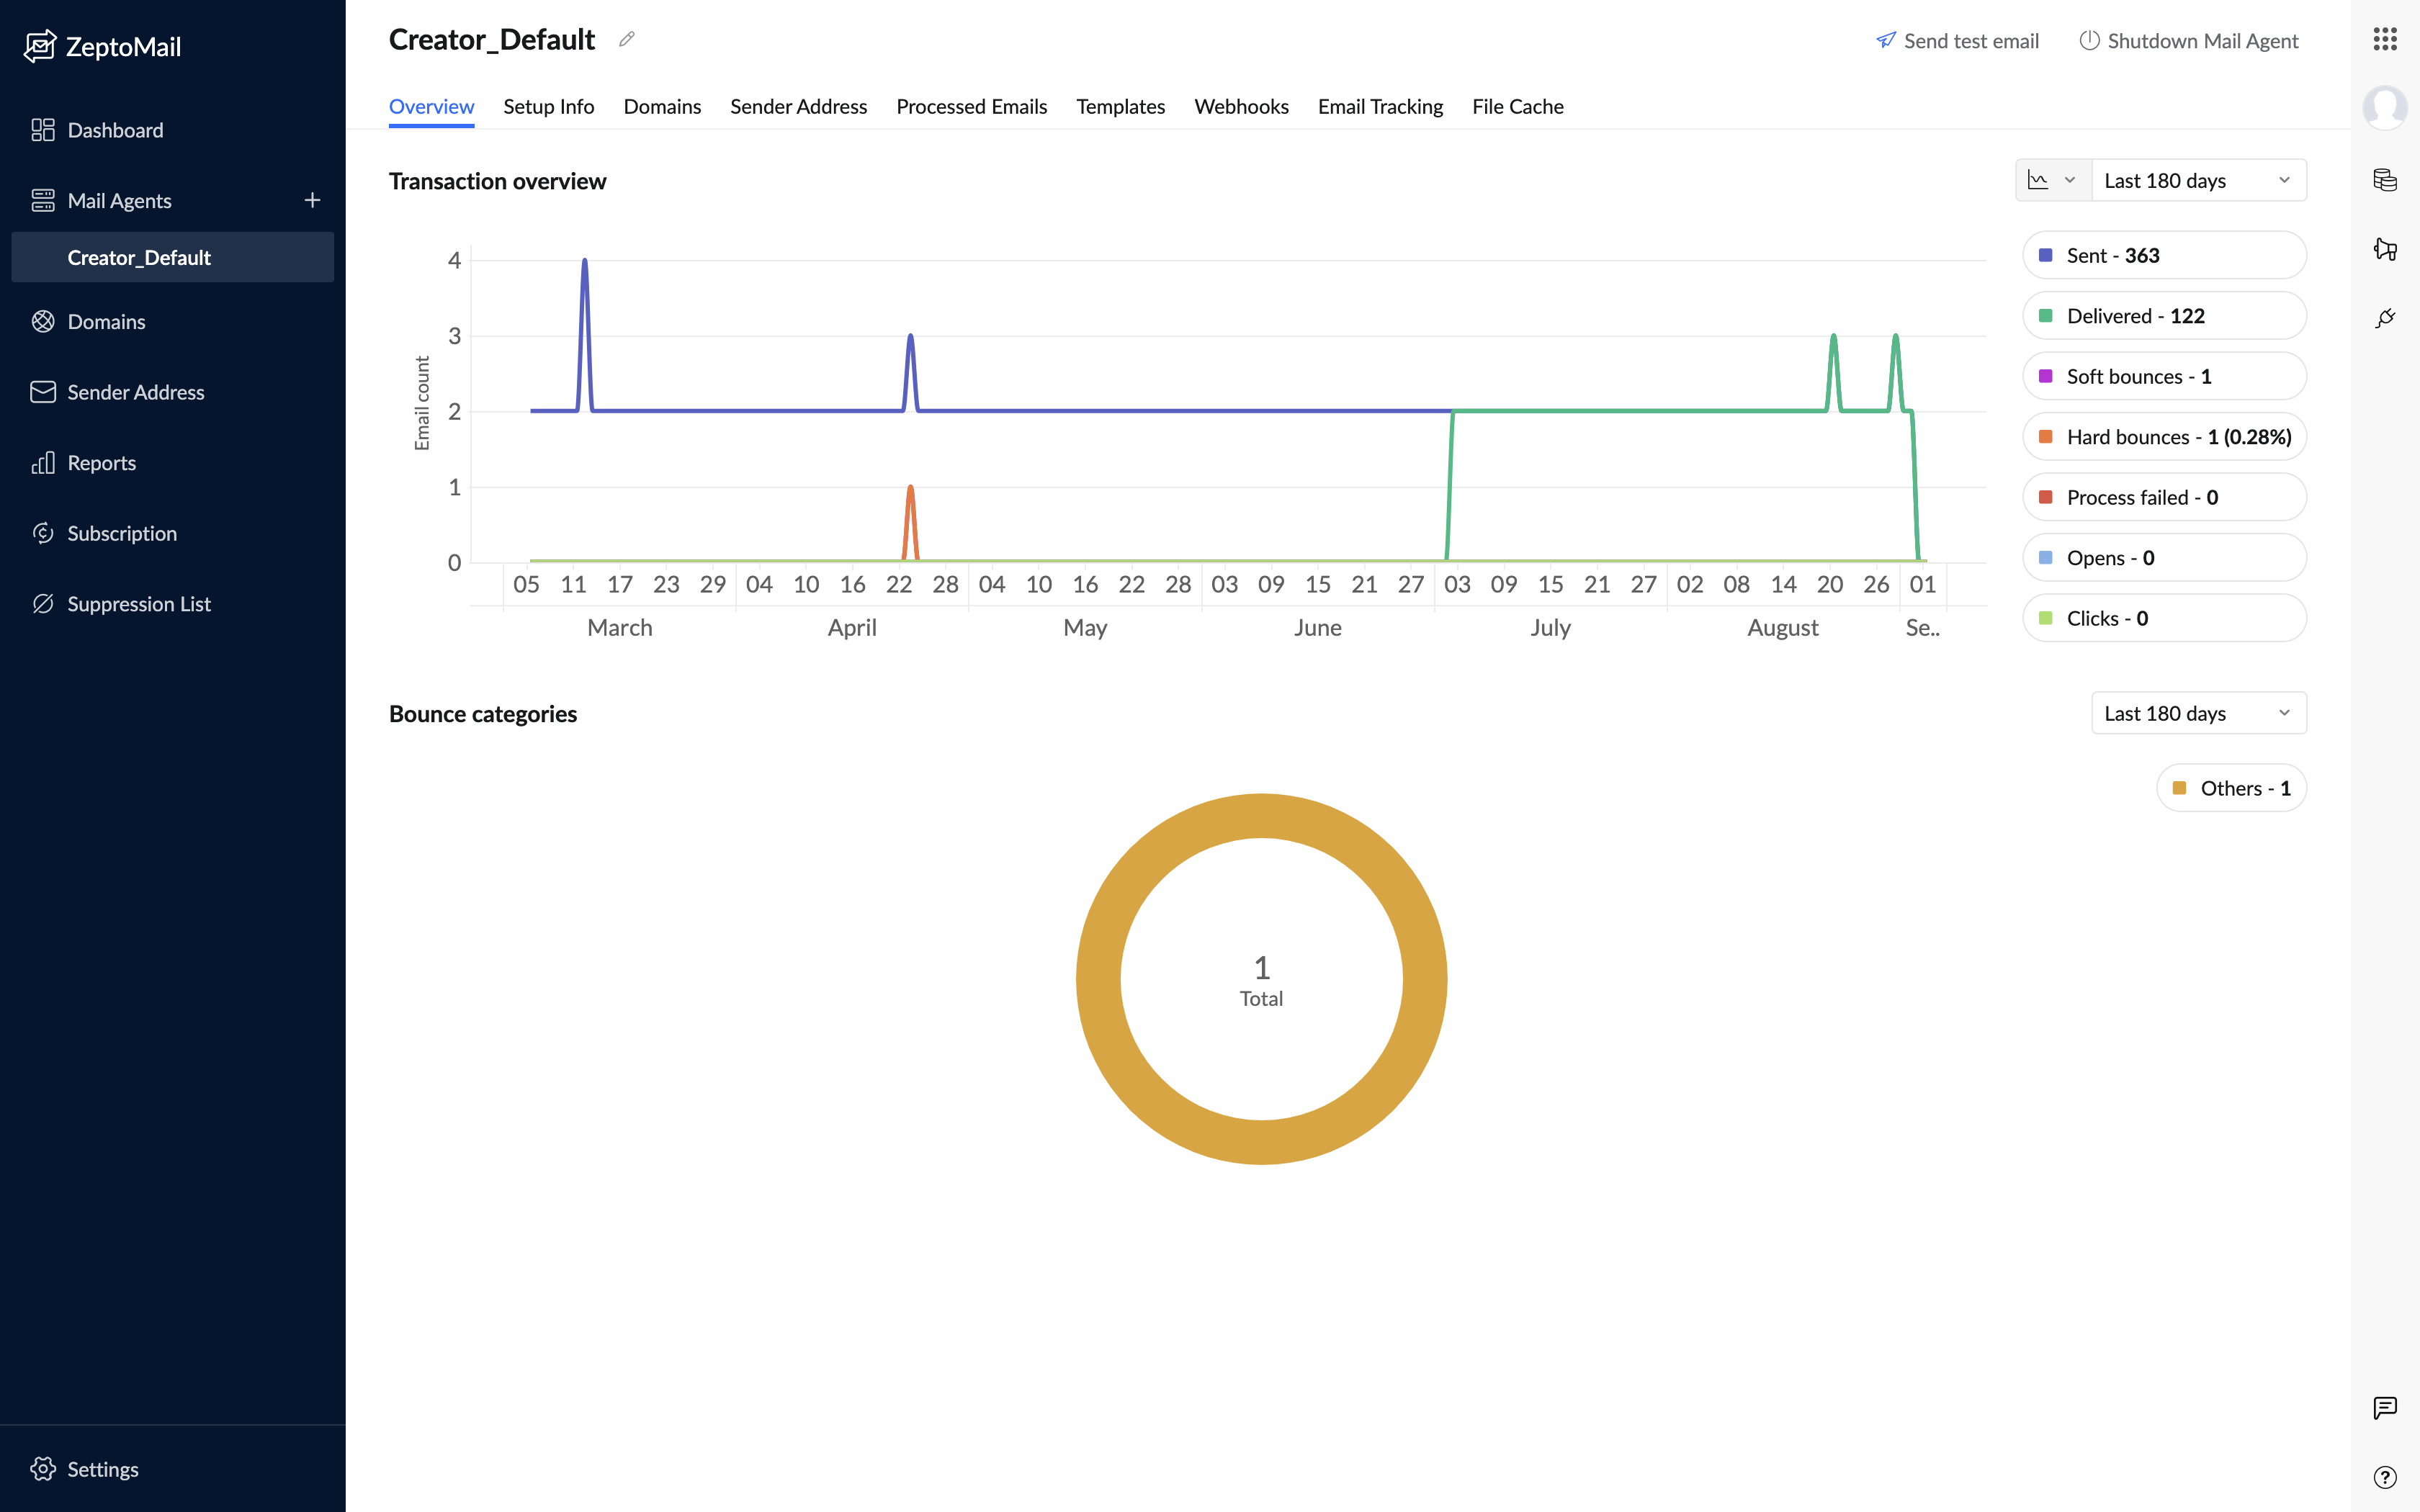Open the Webhooks tab
Viewport: 2420px width, 1512px height.
point(1240,106)
